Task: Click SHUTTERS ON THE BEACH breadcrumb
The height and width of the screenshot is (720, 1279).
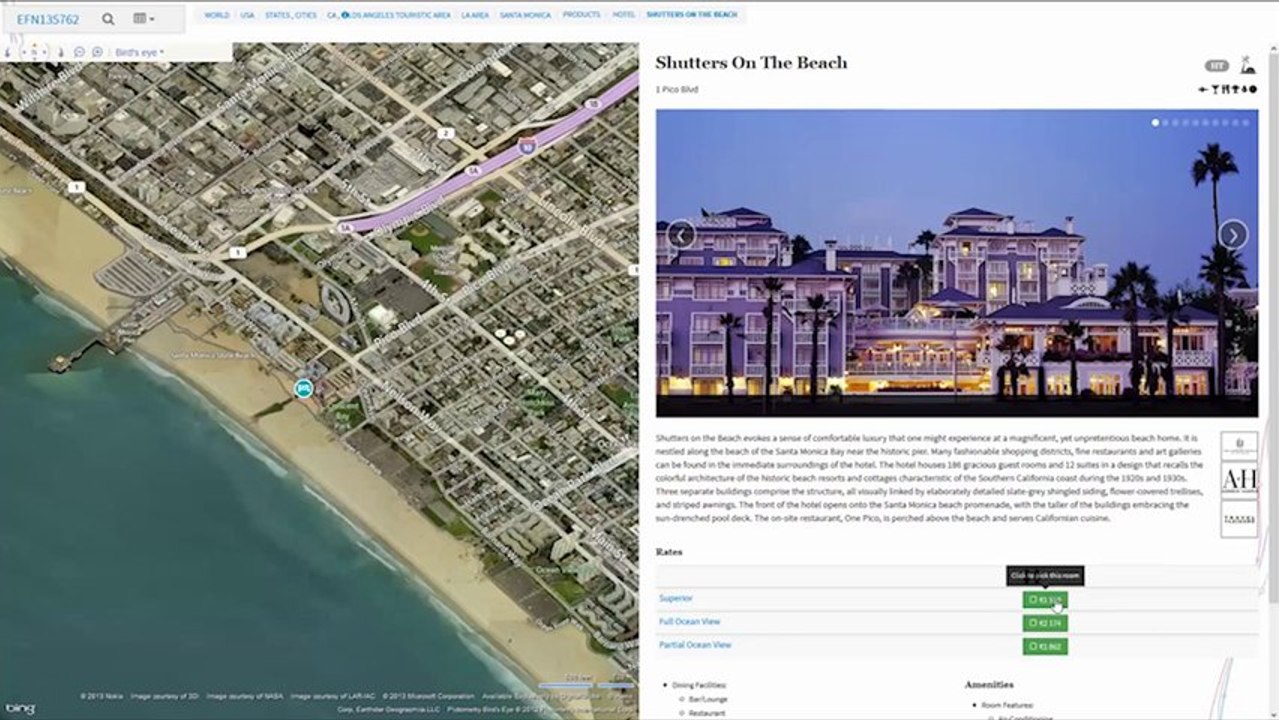Action: pos(692,15)
